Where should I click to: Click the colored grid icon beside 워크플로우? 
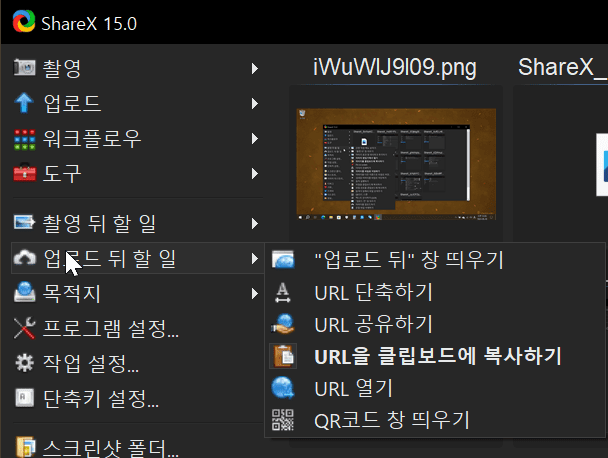[x=24, y=139]
